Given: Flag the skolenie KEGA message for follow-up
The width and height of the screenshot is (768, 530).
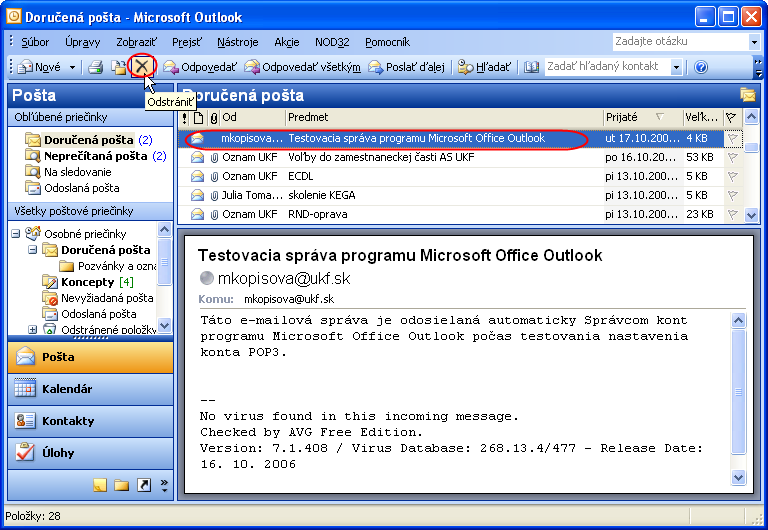Looking at the screenshot, I should [732, 196].
